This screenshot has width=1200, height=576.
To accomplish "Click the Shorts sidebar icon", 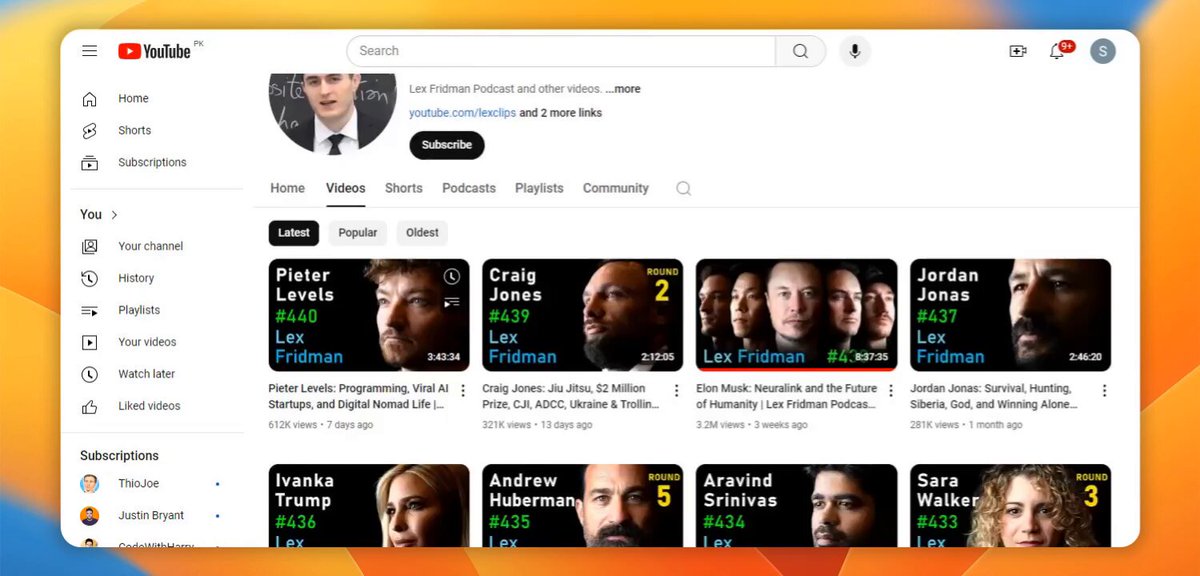I will tap(90, 131).
